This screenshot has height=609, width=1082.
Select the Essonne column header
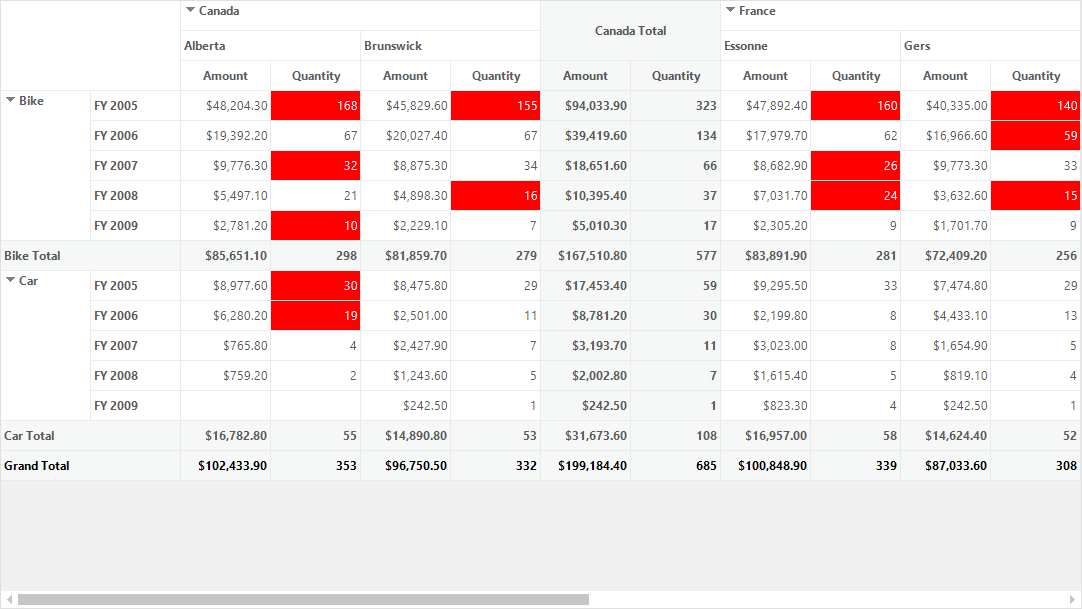coord(810,46)
